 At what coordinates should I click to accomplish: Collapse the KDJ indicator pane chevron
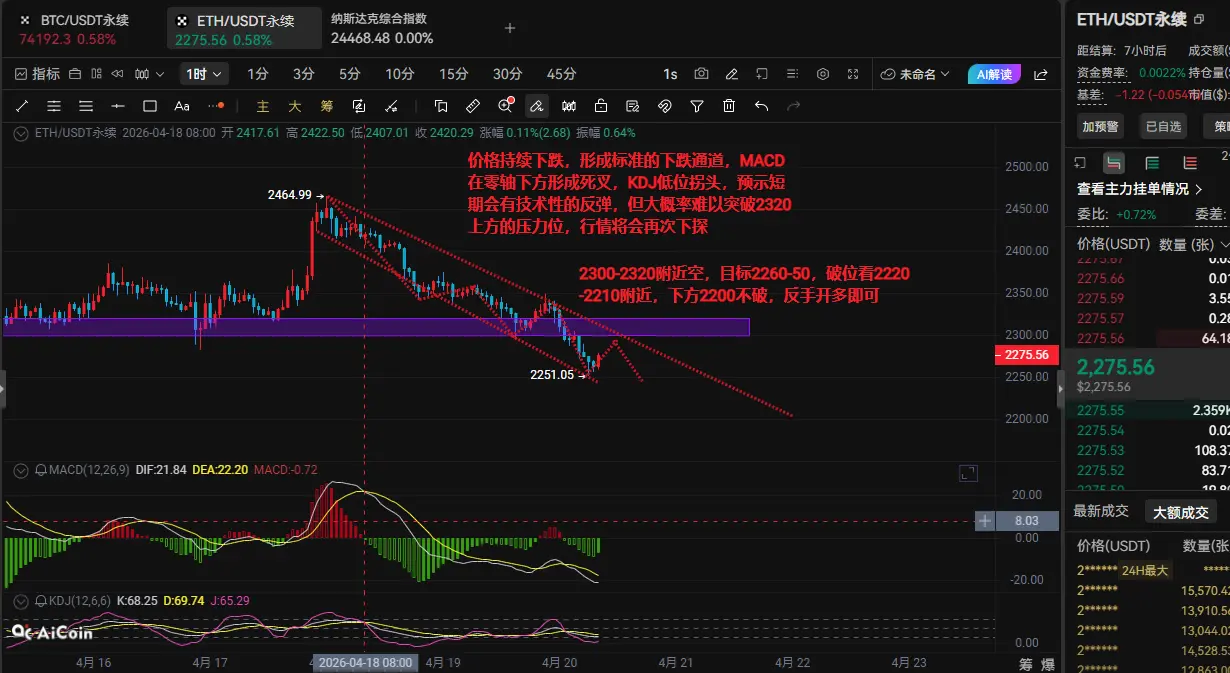[22, 600]
